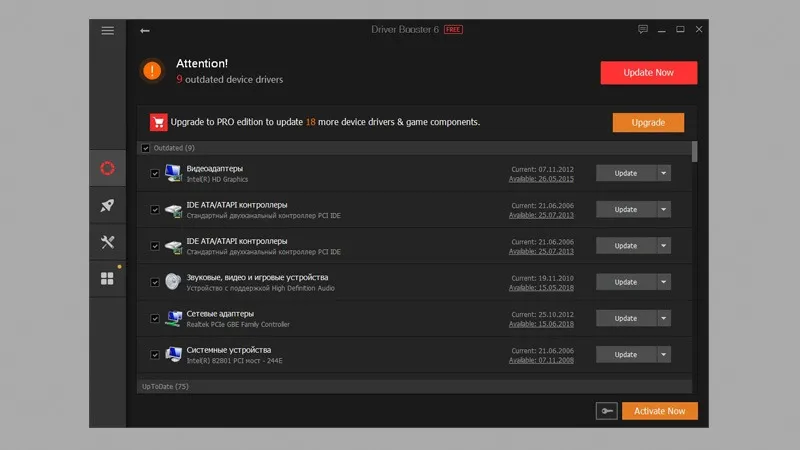The height and width of the screenshot is (450, 800).
Task: Click the back arrow icon
Action: (145, 31)
